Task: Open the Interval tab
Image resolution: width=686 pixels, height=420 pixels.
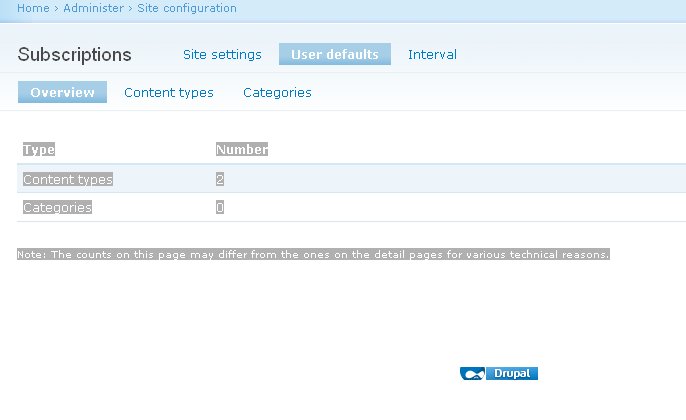Action: click(x=432, y=54)
